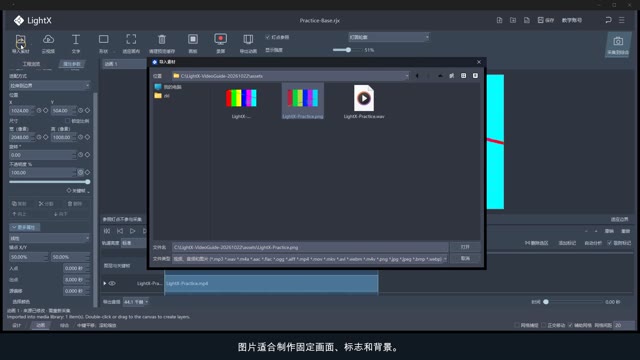Switch import dialog to icon grid view

[x=464, y=76]
